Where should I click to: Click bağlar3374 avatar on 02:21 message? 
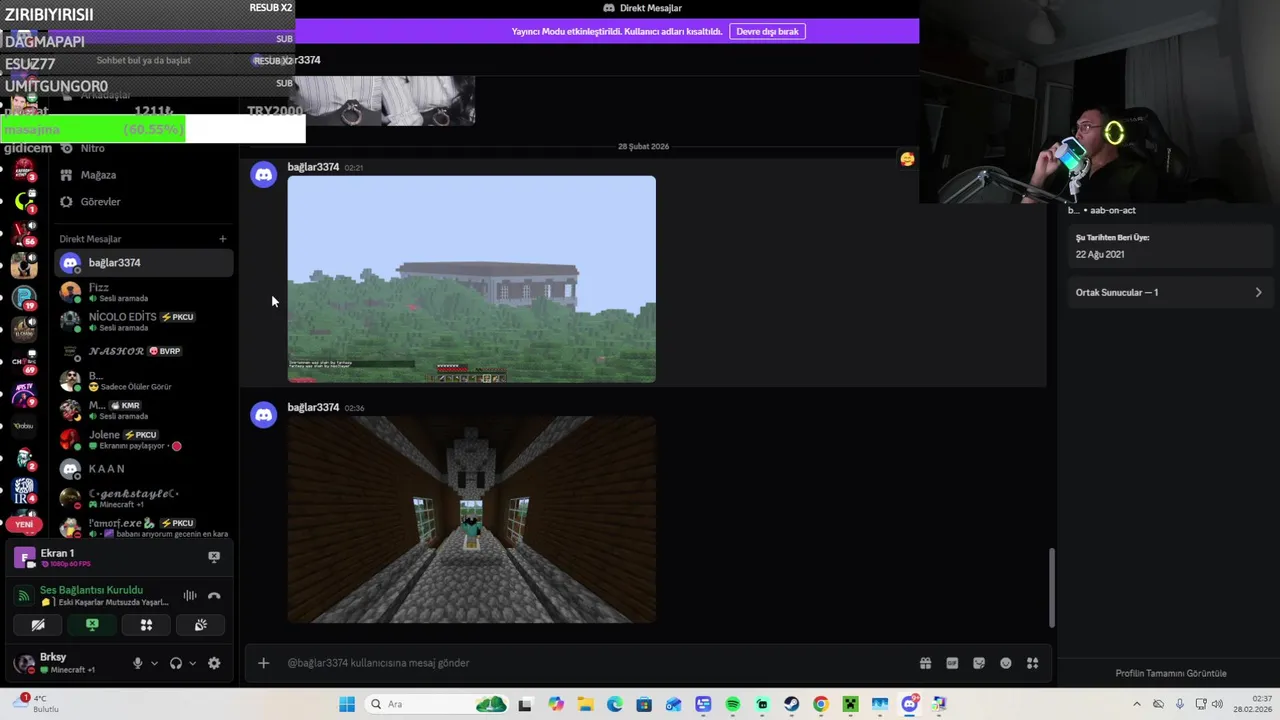[264, 175]
